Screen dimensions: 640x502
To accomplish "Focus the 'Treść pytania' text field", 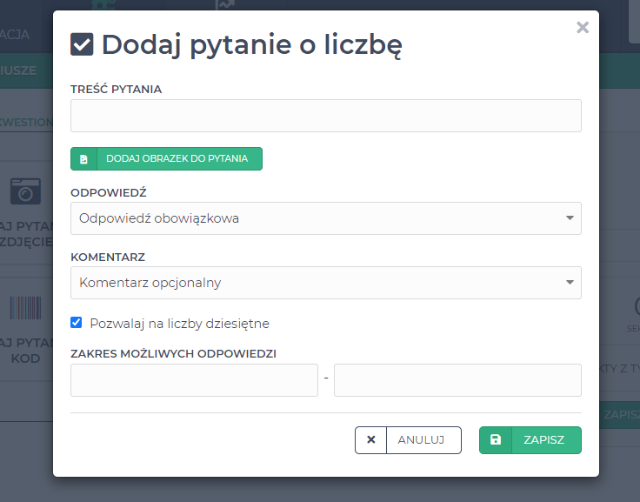I will 325,116.
